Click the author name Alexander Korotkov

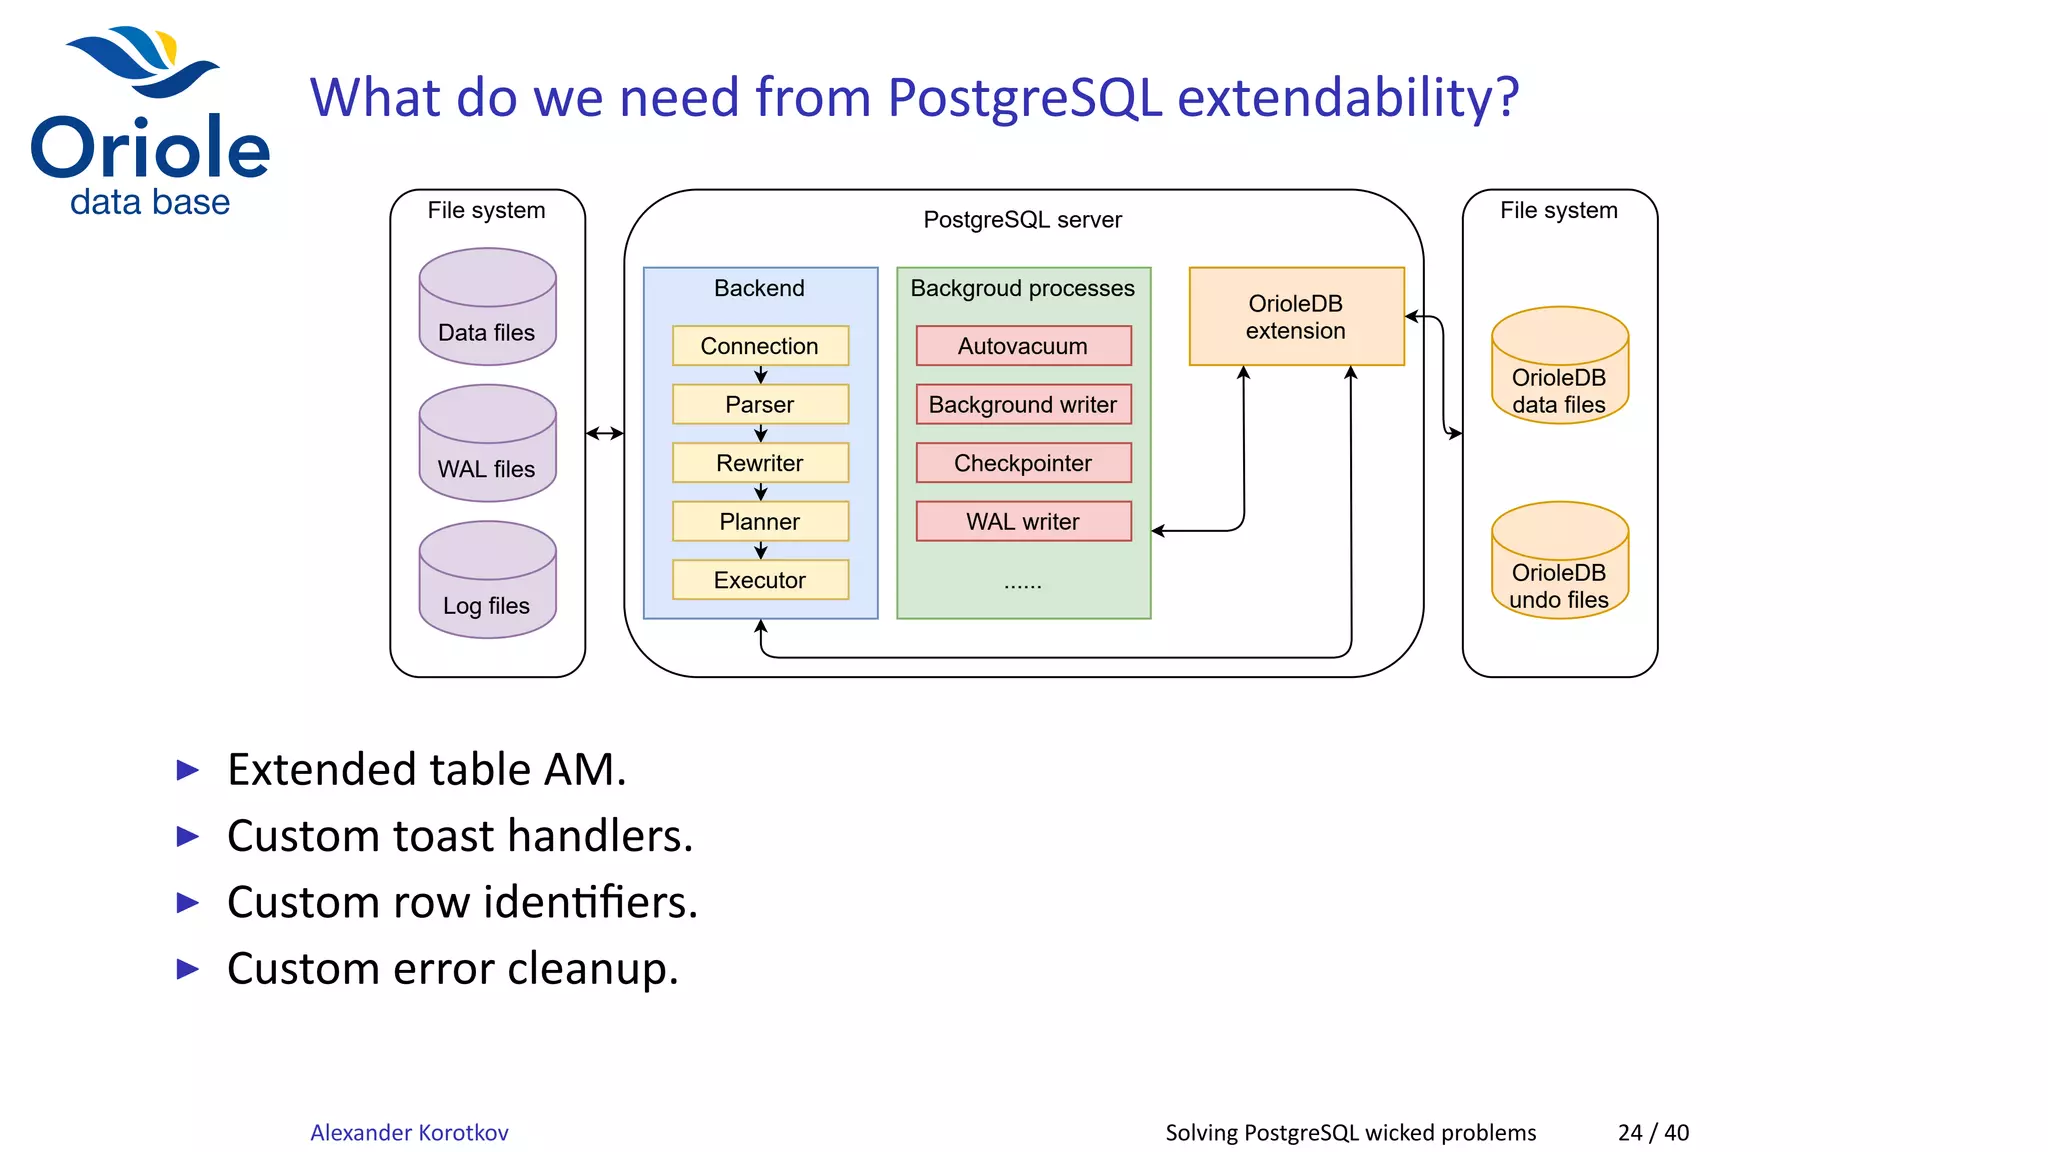(409, 1133)
